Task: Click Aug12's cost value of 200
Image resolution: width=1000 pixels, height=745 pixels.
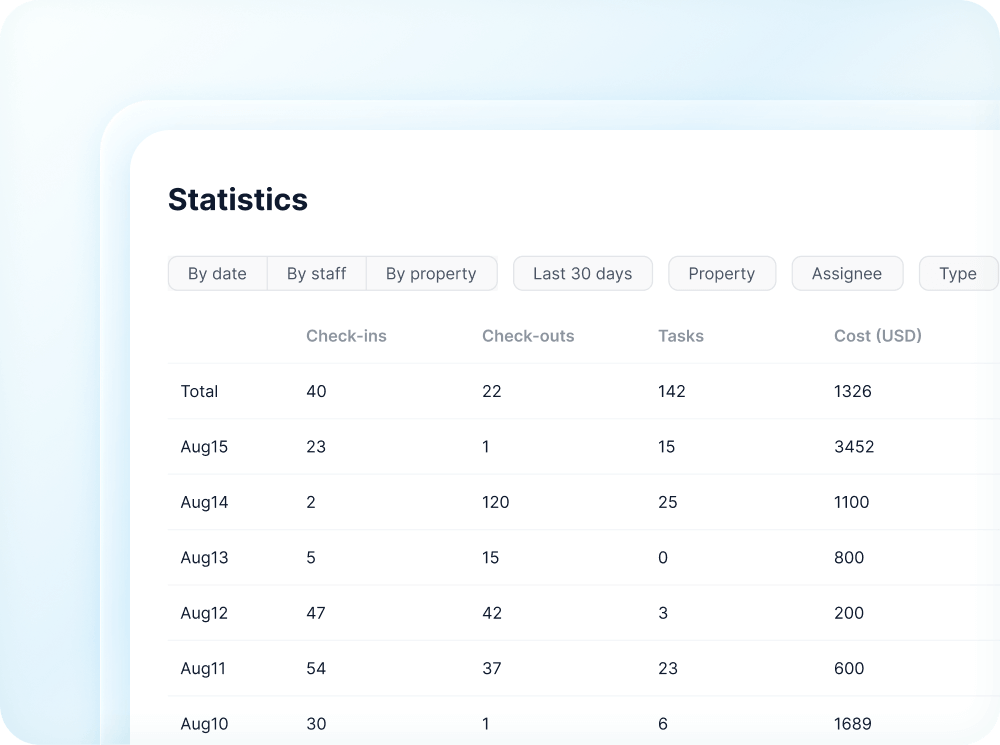Action: [849, 613]
